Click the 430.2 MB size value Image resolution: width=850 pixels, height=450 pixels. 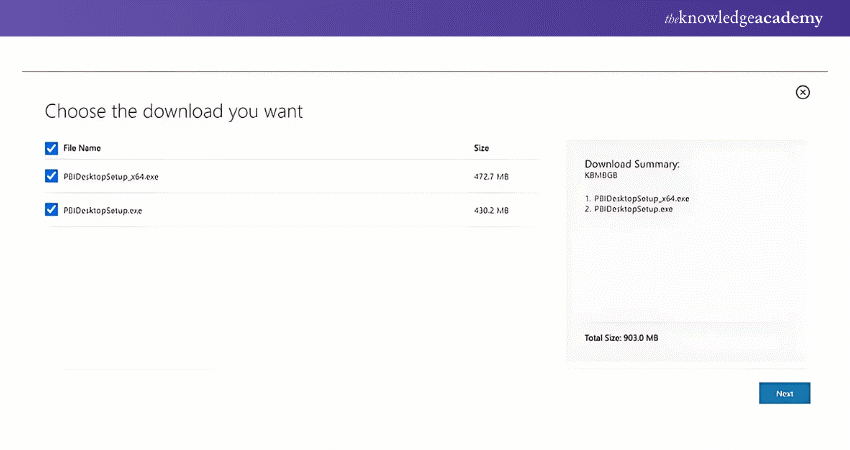point(491,211)
